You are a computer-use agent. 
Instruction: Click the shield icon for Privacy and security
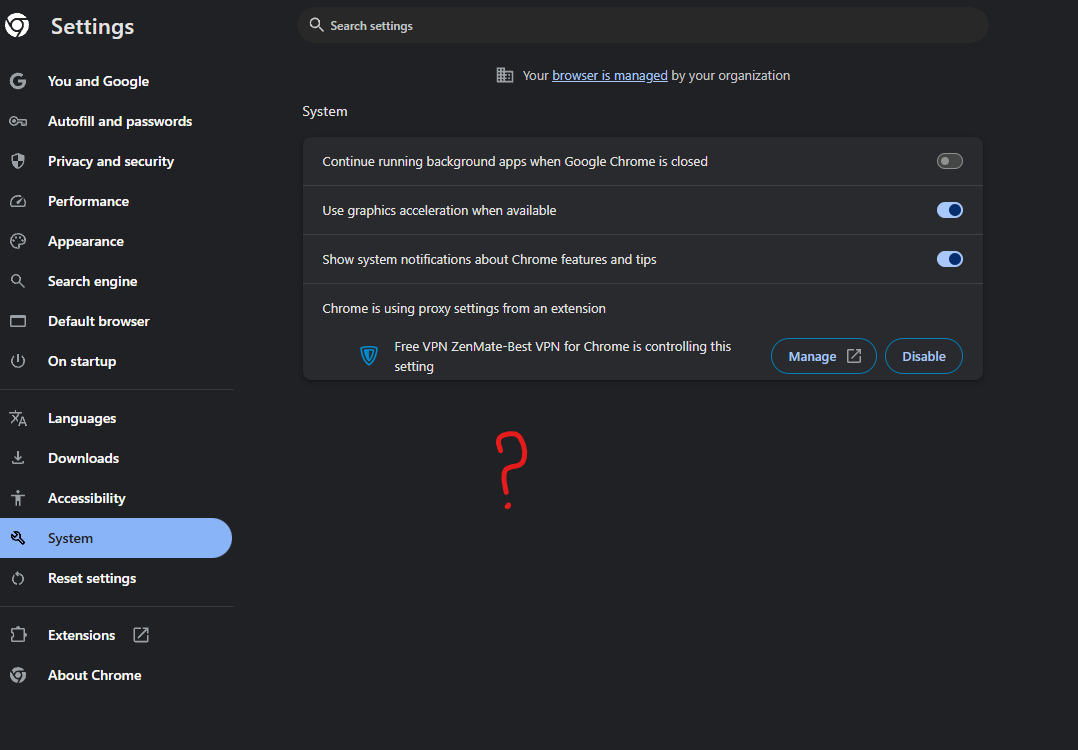(18, 162)
